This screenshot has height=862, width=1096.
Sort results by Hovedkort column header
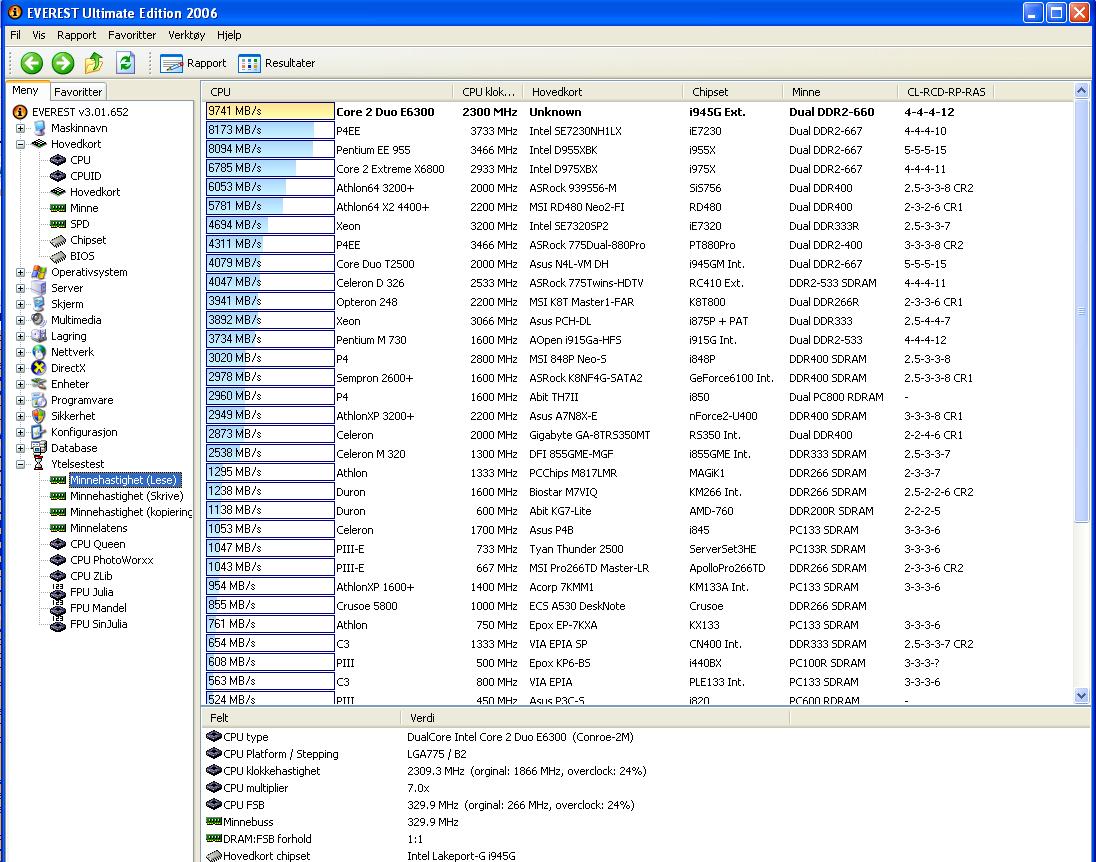point(603,92)
